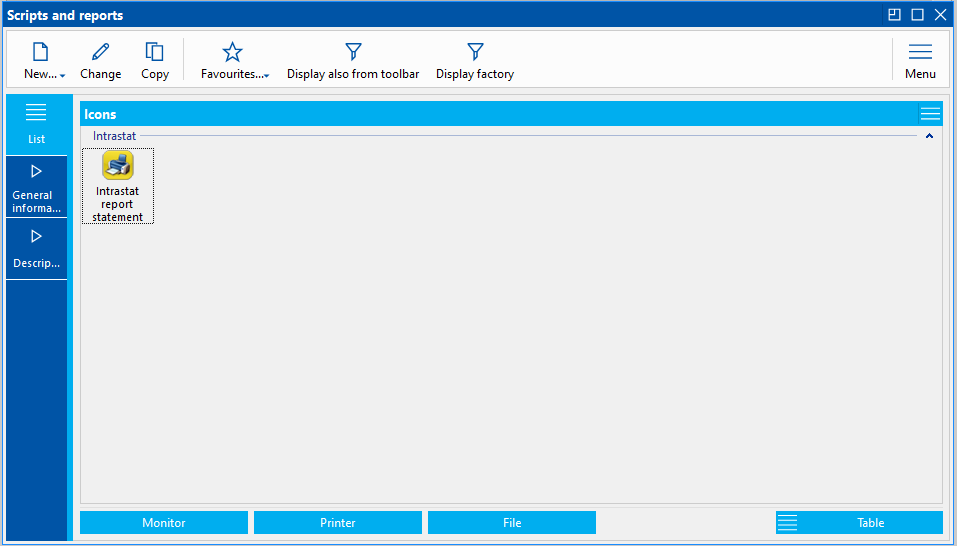Click the File button
The image size is (957, 546).
[x=512, y=523]
